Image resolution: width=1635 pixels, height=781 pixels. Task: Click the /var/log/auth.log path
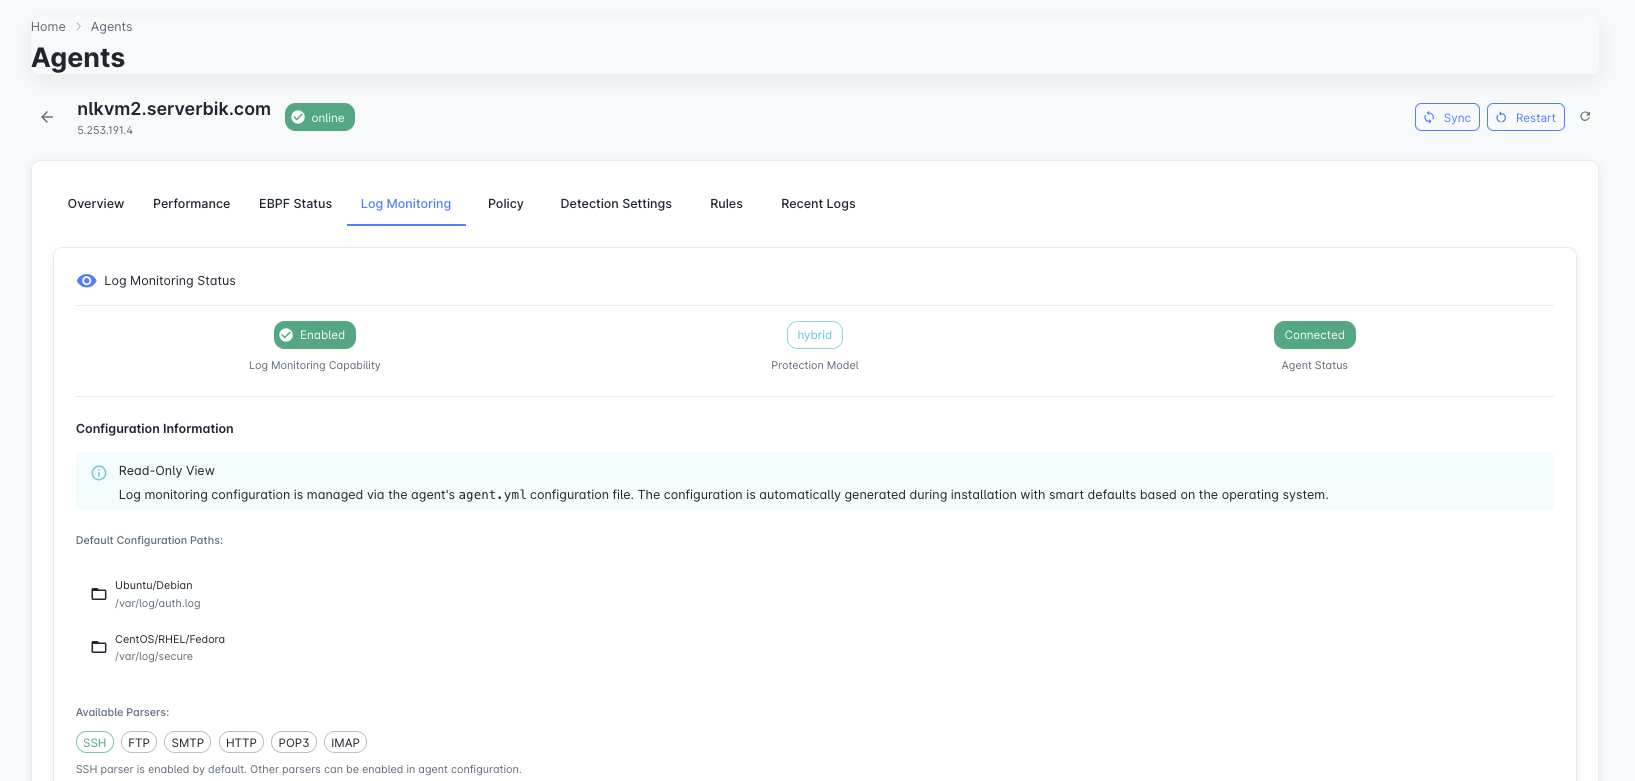(158, 604)
